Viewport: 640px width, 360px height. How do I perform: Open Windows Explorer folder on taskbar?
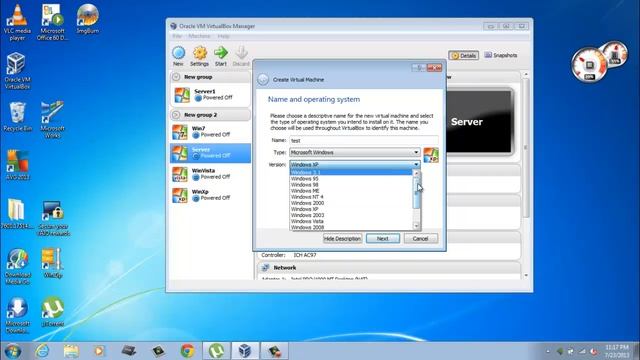pos(71,351)
